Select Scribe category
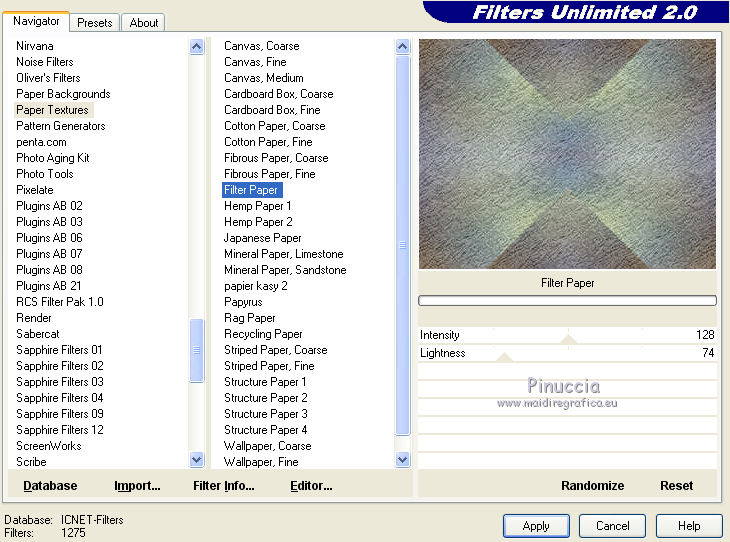This screenshot has height=542, width=730. 31,462
